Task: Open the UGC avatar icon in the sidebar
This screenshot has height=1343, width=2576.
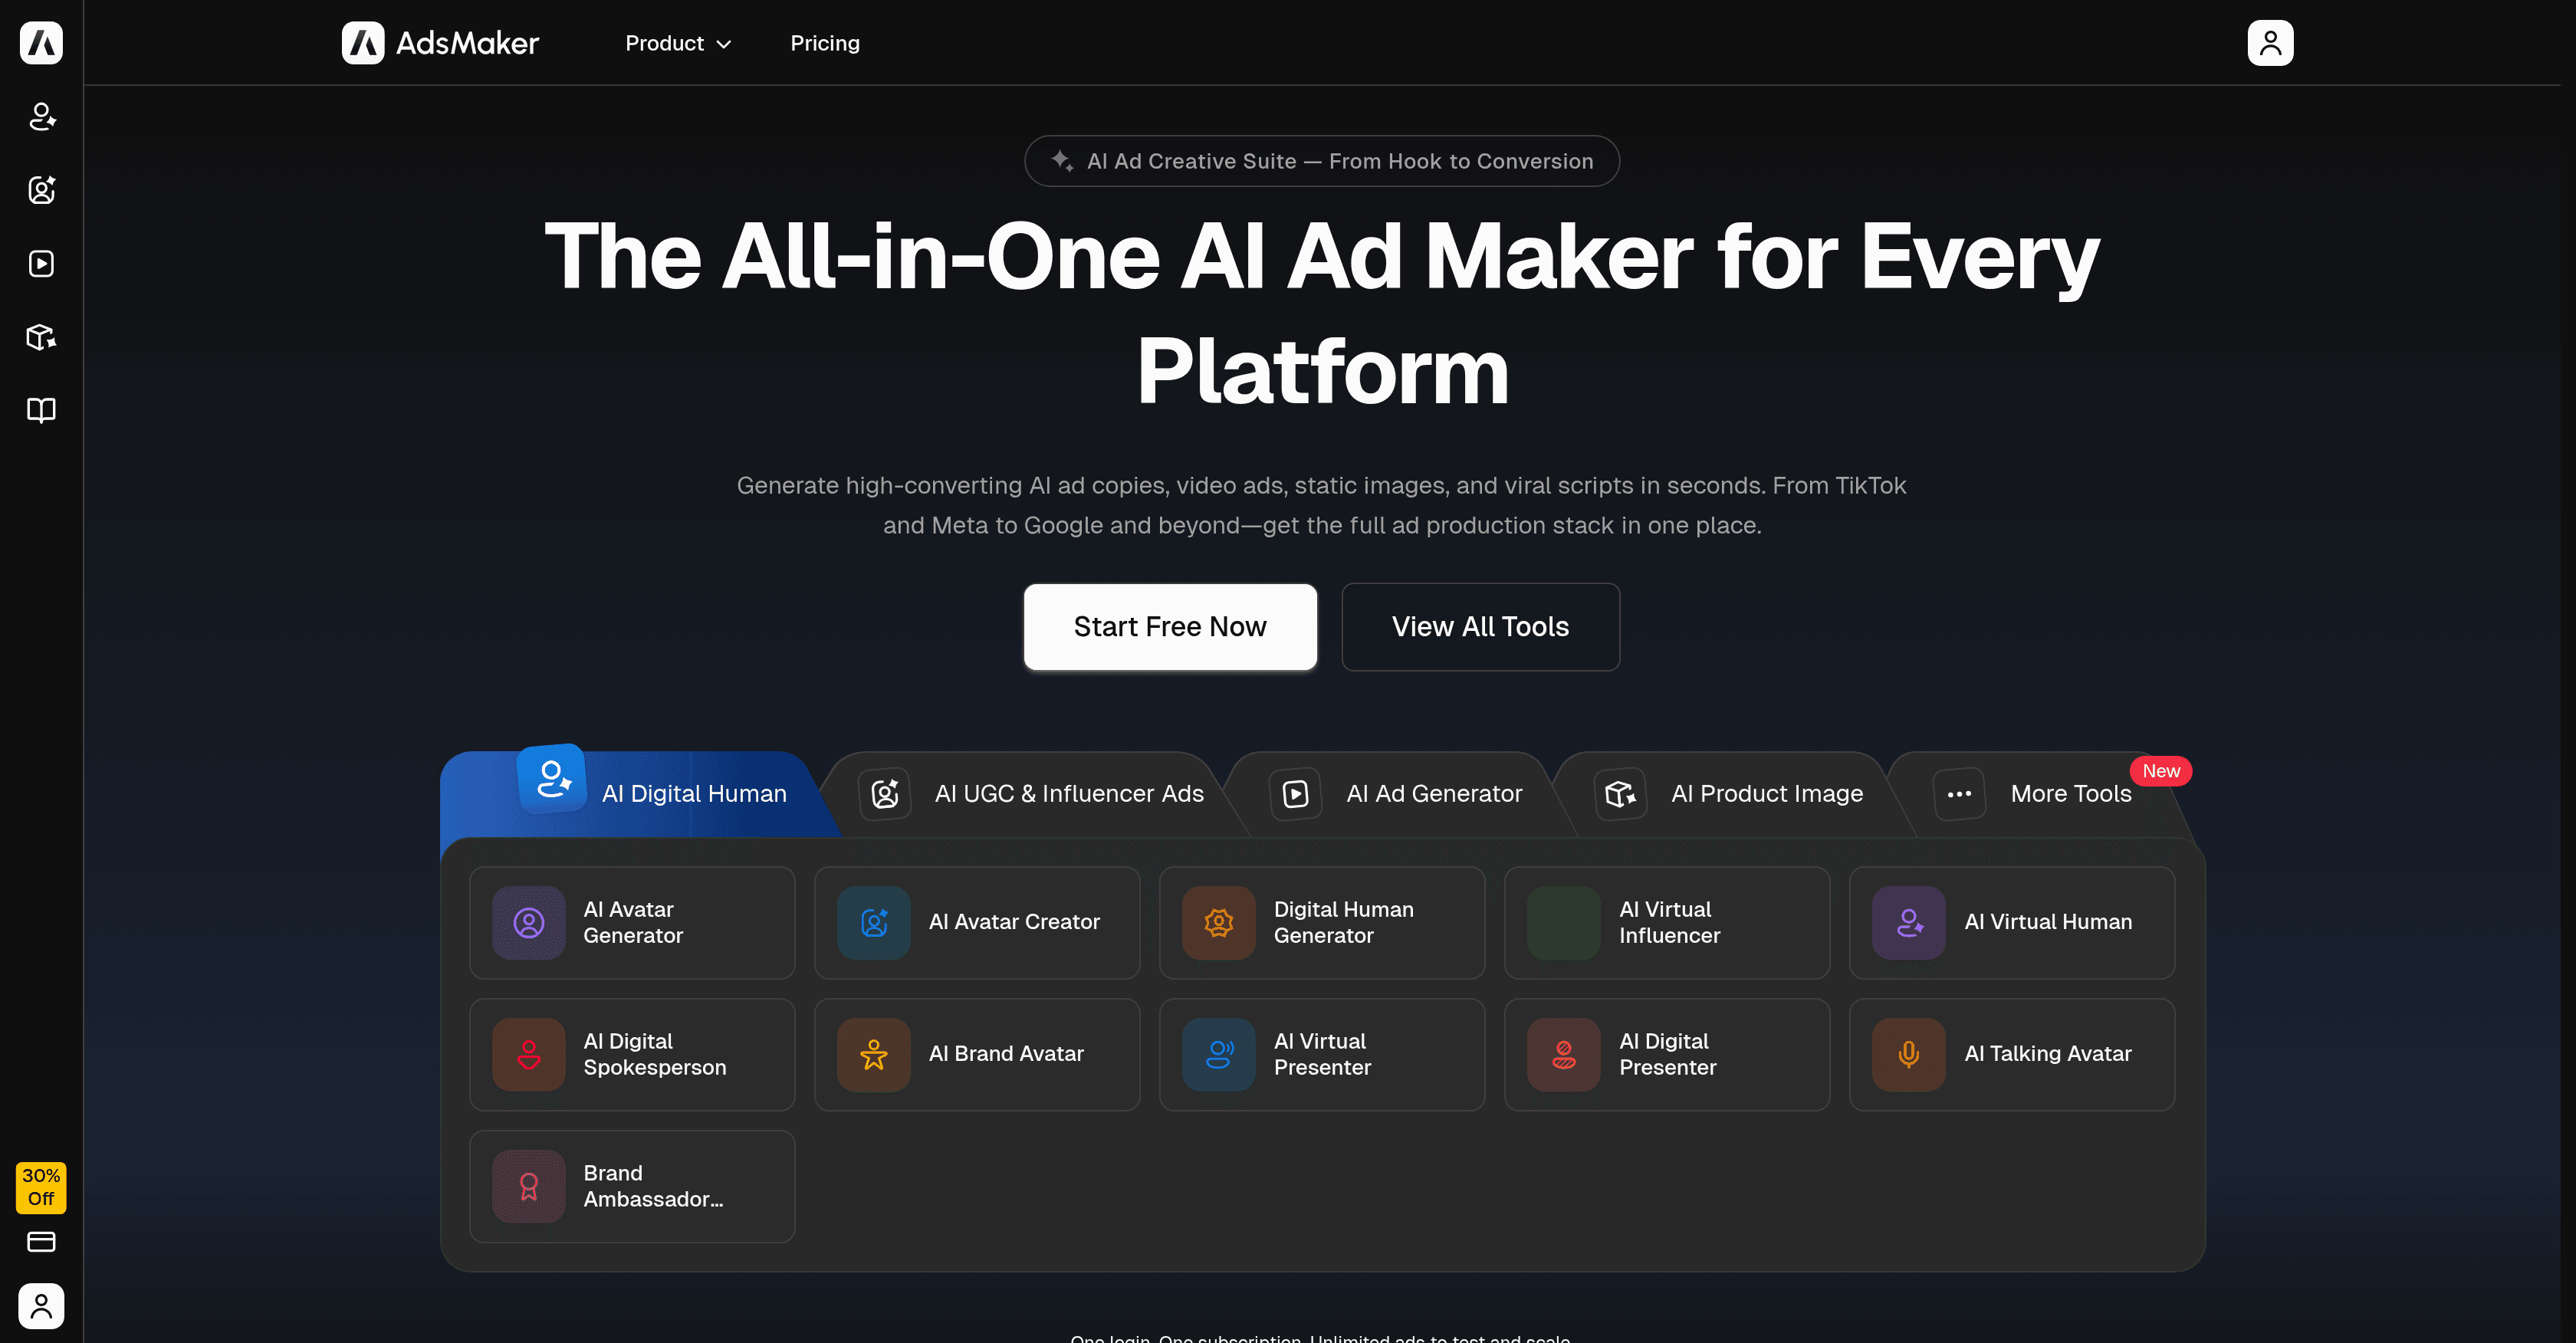Action: 41,190
